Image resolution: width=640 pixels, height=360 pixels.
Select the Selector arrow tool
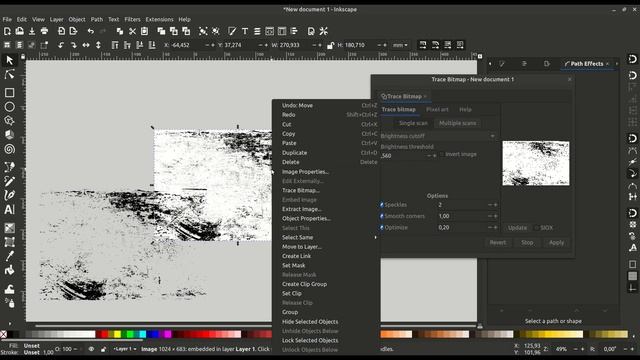coord(9,60)
